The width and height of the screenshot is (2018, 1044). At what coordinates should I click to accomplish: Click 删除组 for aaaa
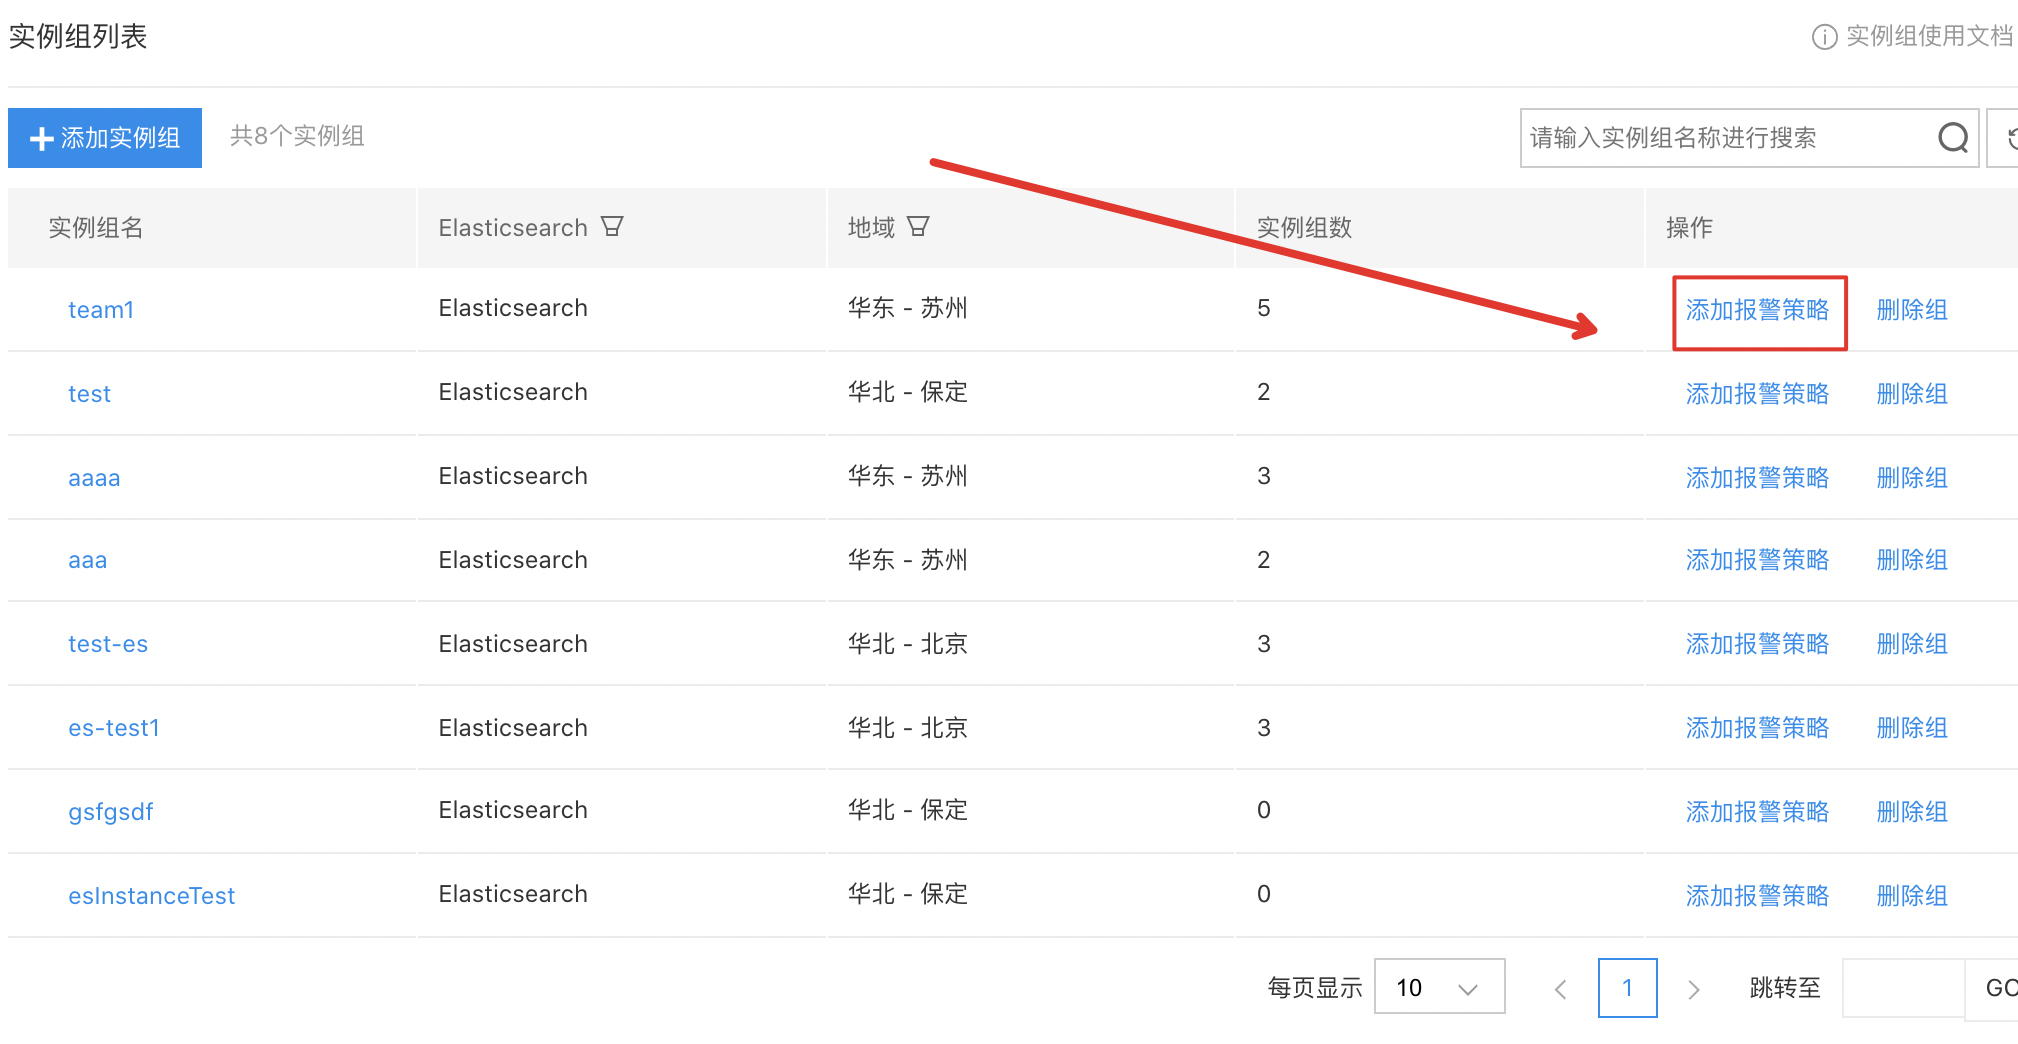point(1912,478)
